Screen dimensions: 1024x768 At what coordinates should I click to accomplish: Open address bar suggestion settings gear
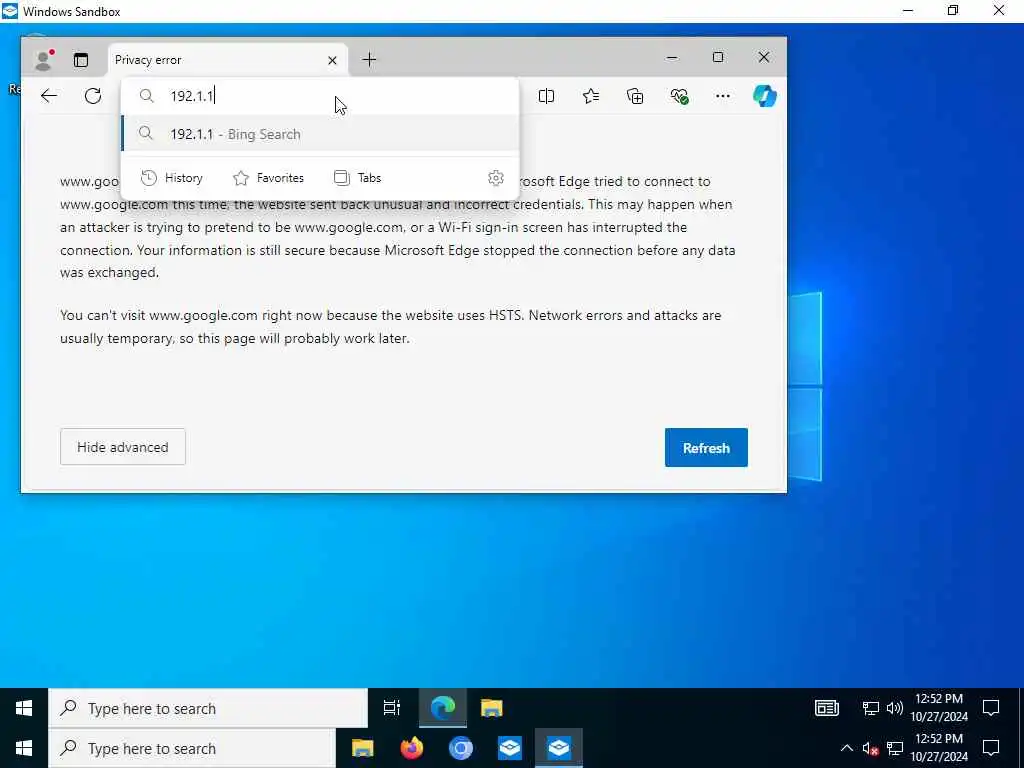click(x=496, y=178)
